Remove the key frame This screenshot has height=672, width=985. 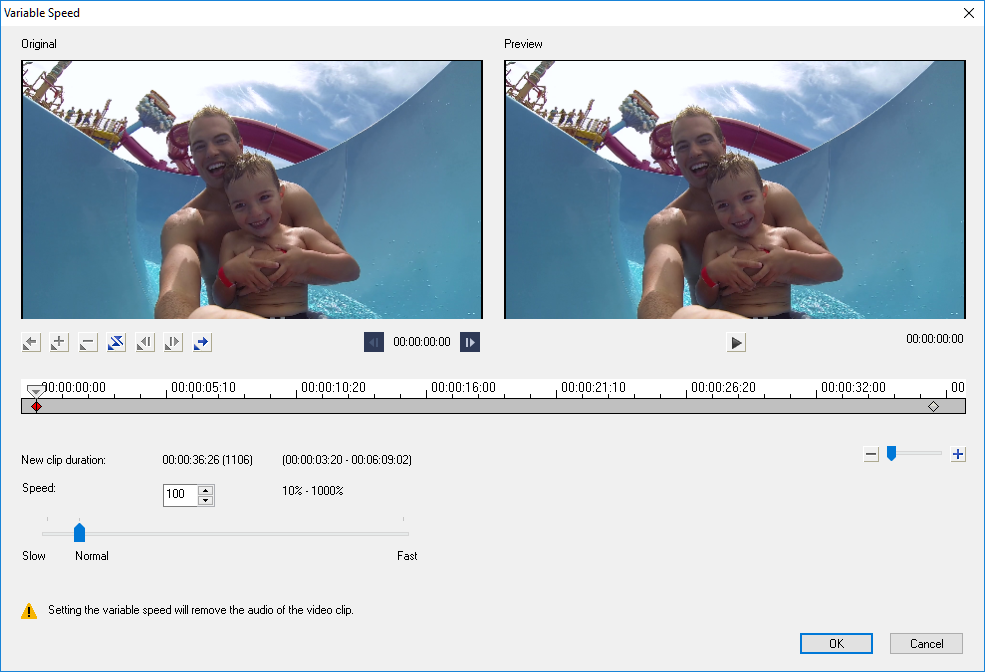(x=88, y=342)
